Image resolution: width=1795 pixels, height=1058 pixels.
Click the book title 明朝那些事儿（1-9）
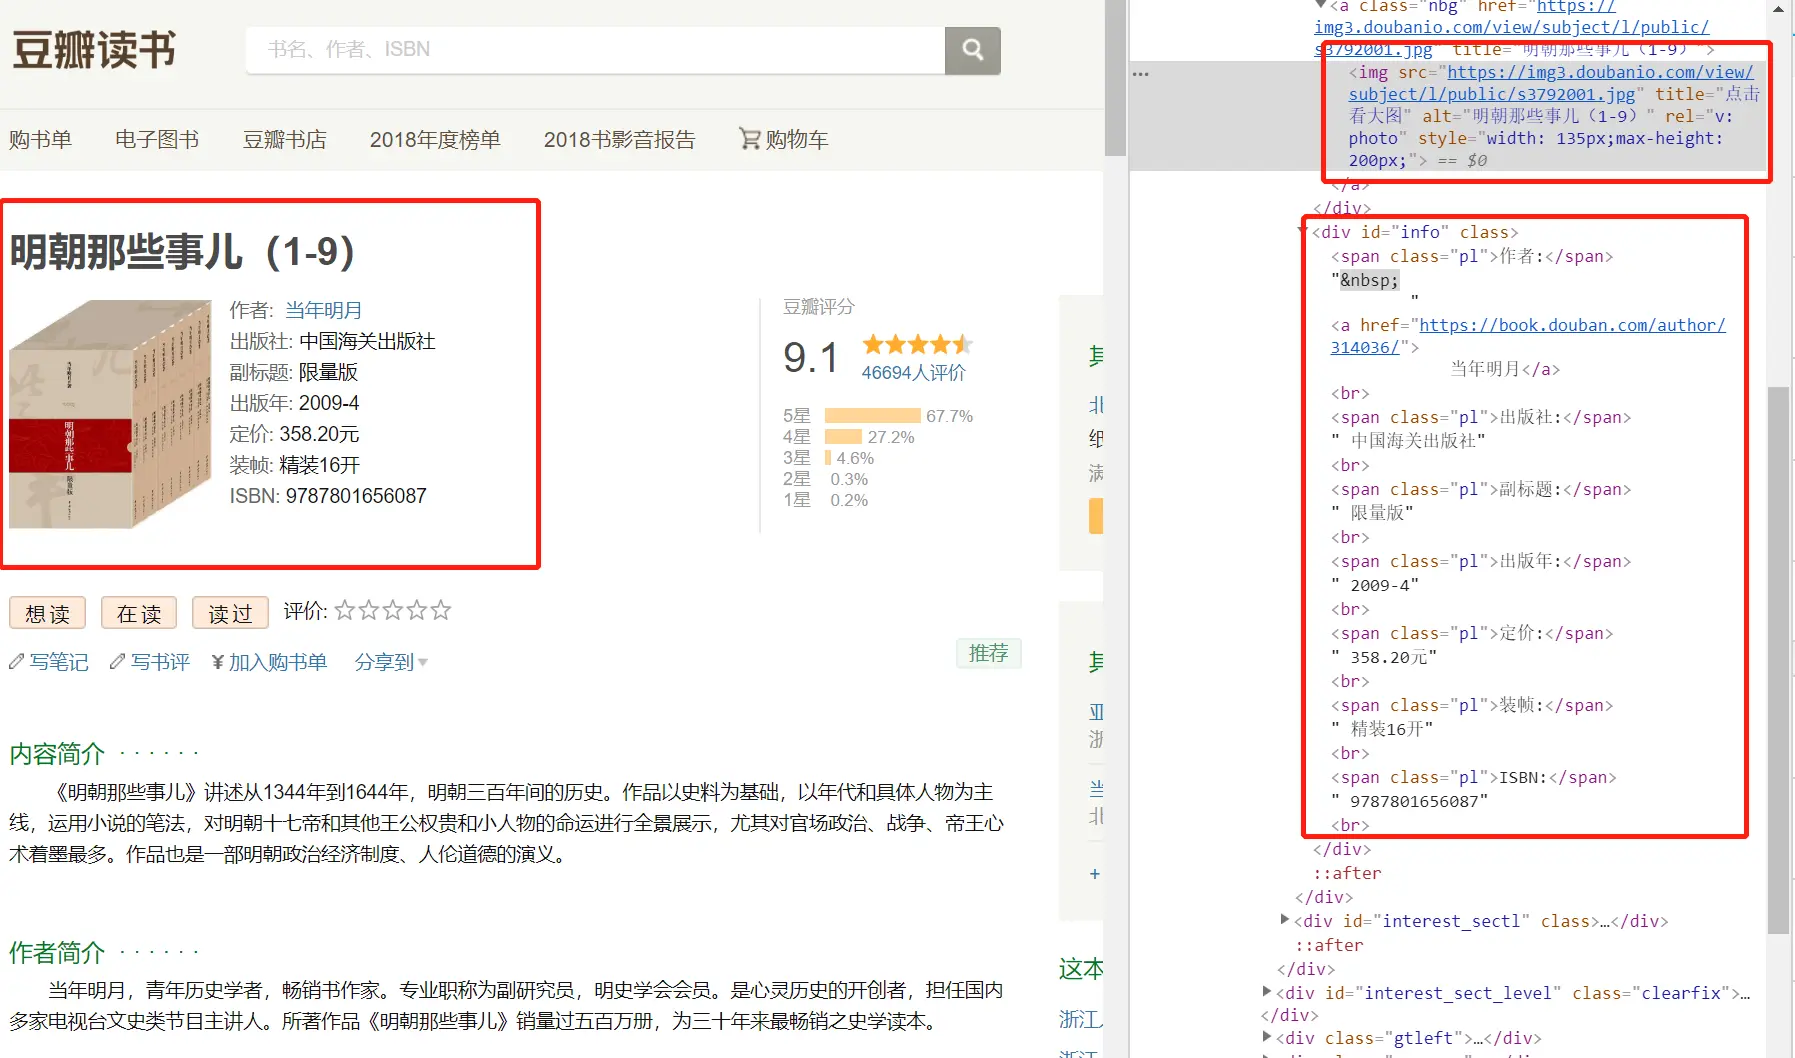pos(182,251)
